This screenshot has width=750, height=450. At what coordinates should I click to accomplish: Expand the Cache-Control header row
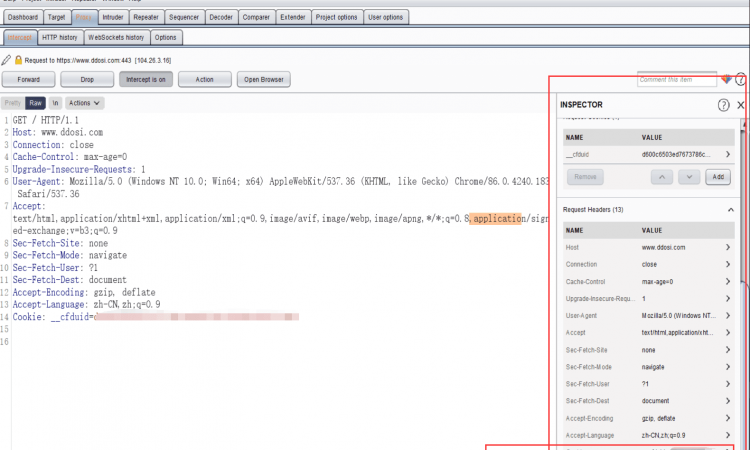(728, 282)
